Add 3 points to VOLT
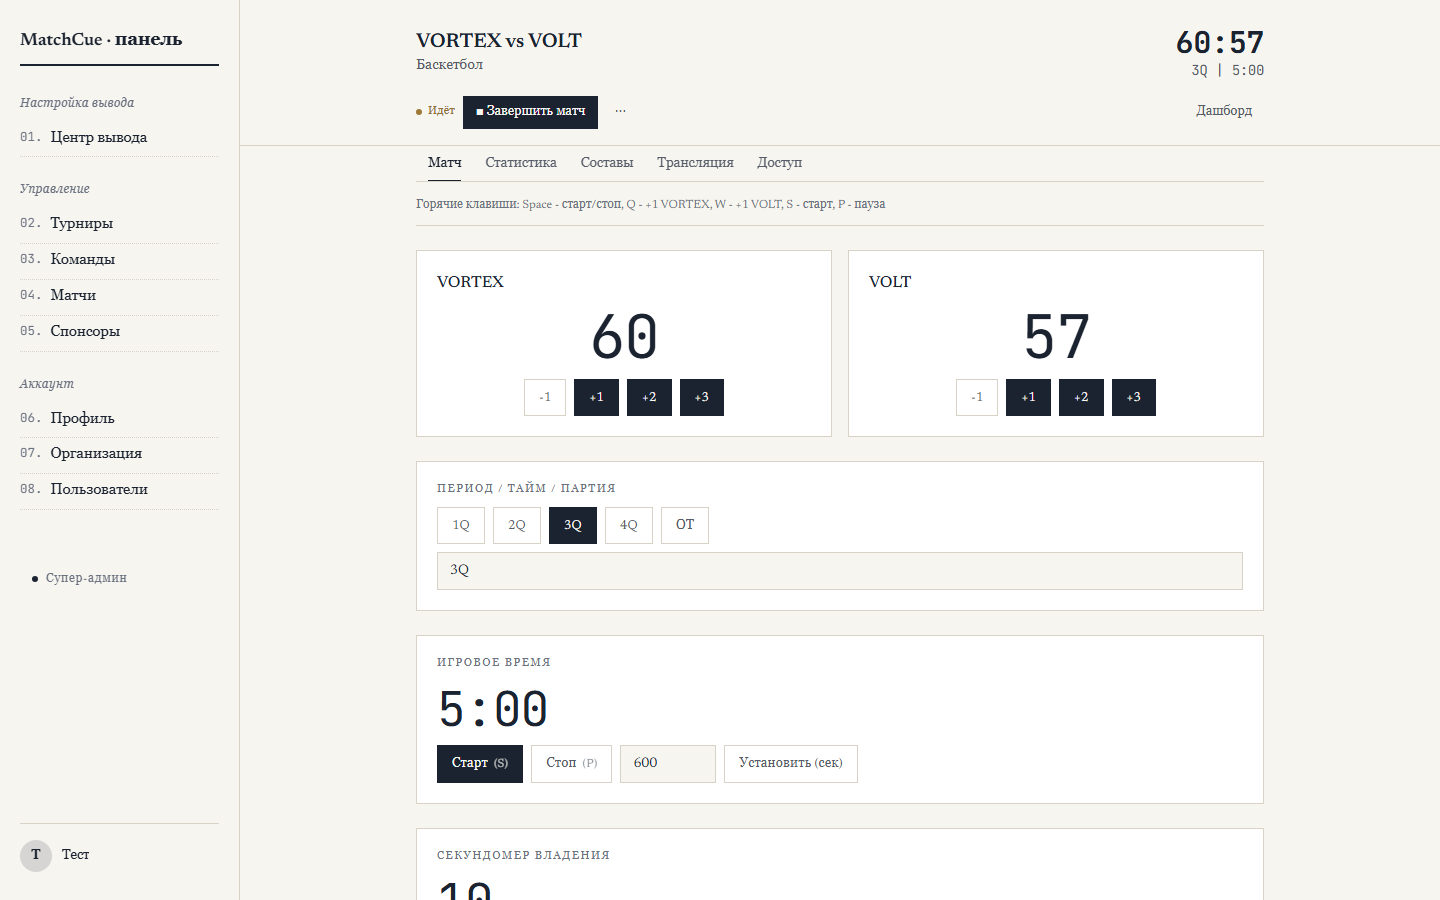 [x=1134, y=397]
